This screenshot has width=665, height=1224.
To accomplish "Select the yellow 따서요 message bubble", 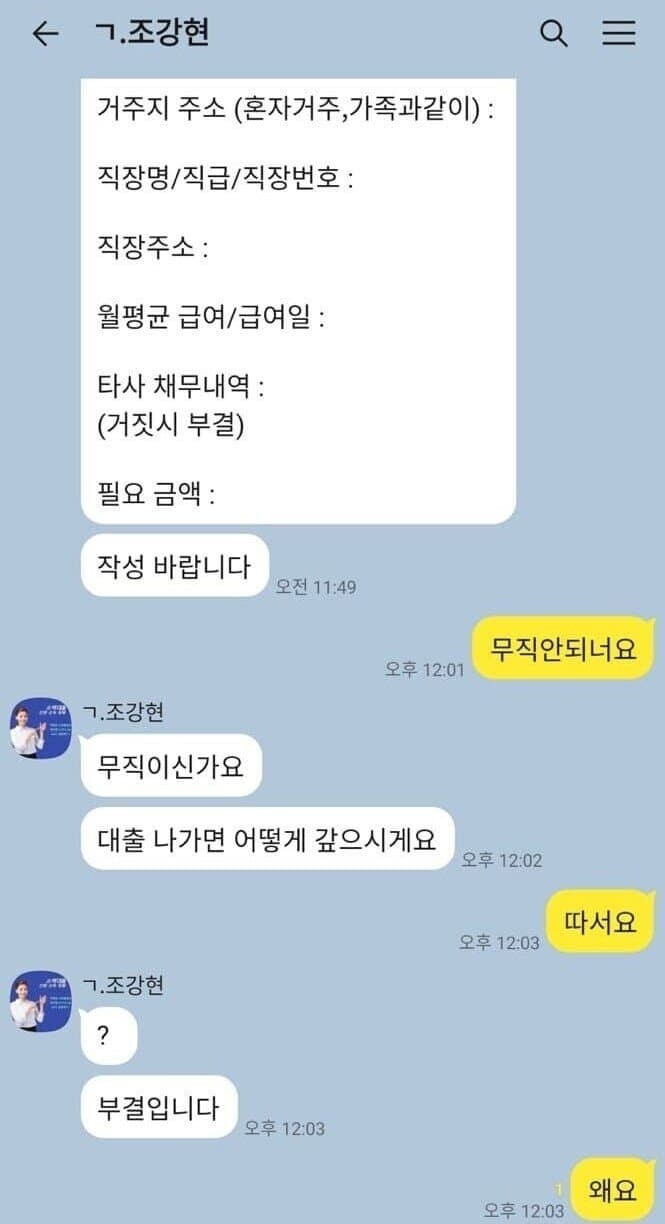I will (600, 921).
